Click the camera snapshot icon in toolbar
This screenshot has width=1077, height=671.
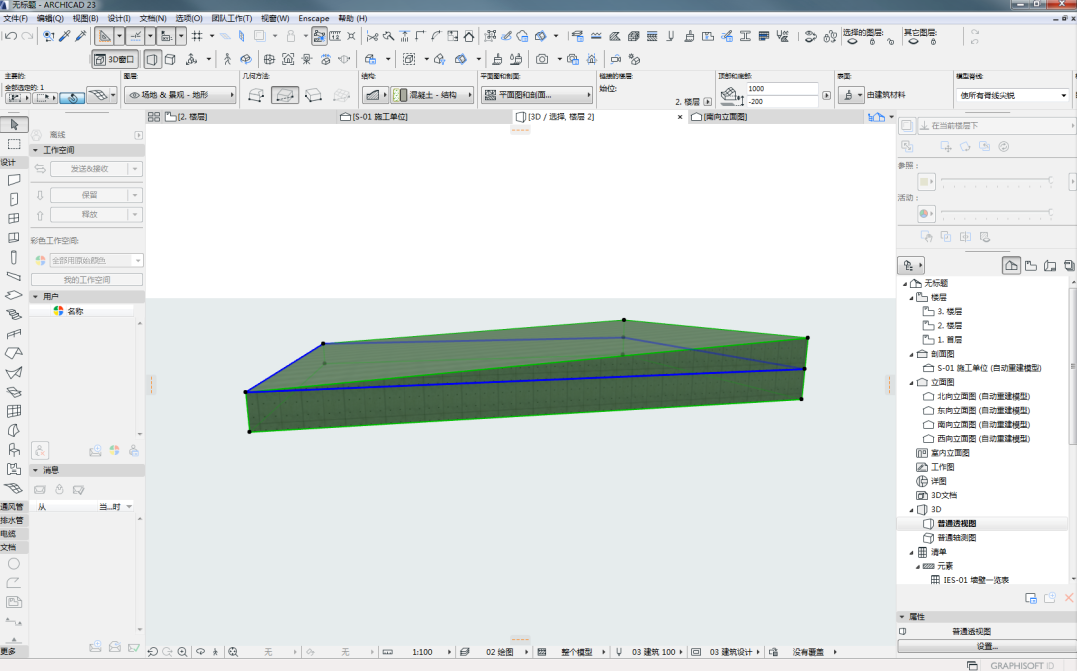point(542,59)
